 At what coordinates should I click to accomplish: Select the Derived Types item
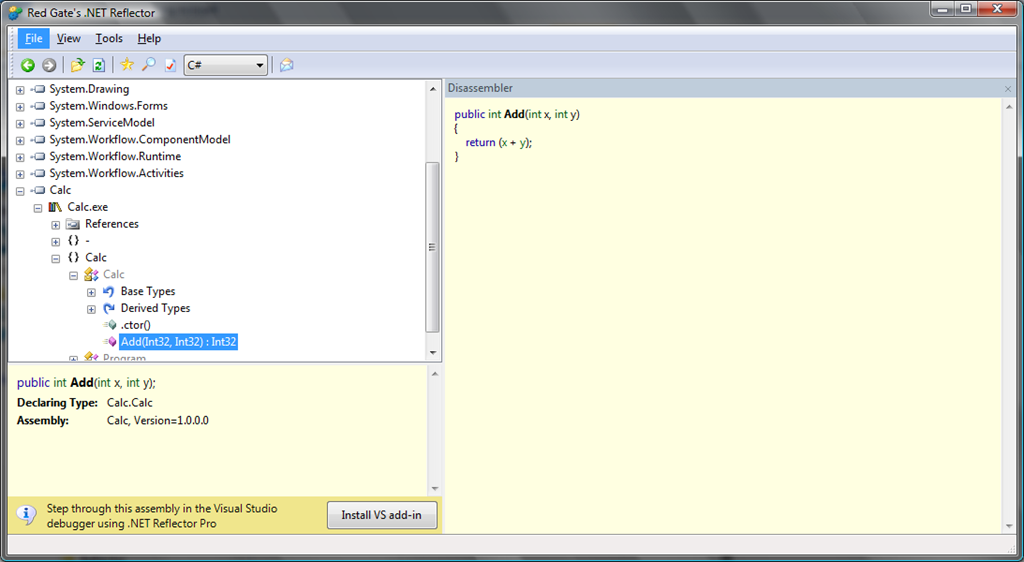pos(155,309)
